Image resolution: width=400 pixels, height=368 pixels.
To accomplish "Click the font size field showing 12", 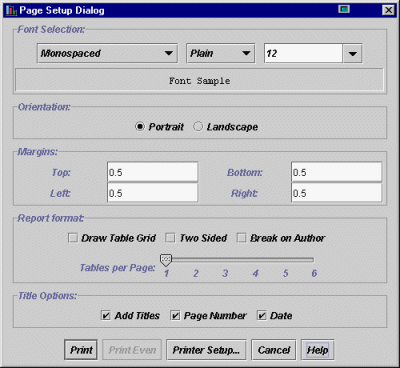I will coord(303,53).
